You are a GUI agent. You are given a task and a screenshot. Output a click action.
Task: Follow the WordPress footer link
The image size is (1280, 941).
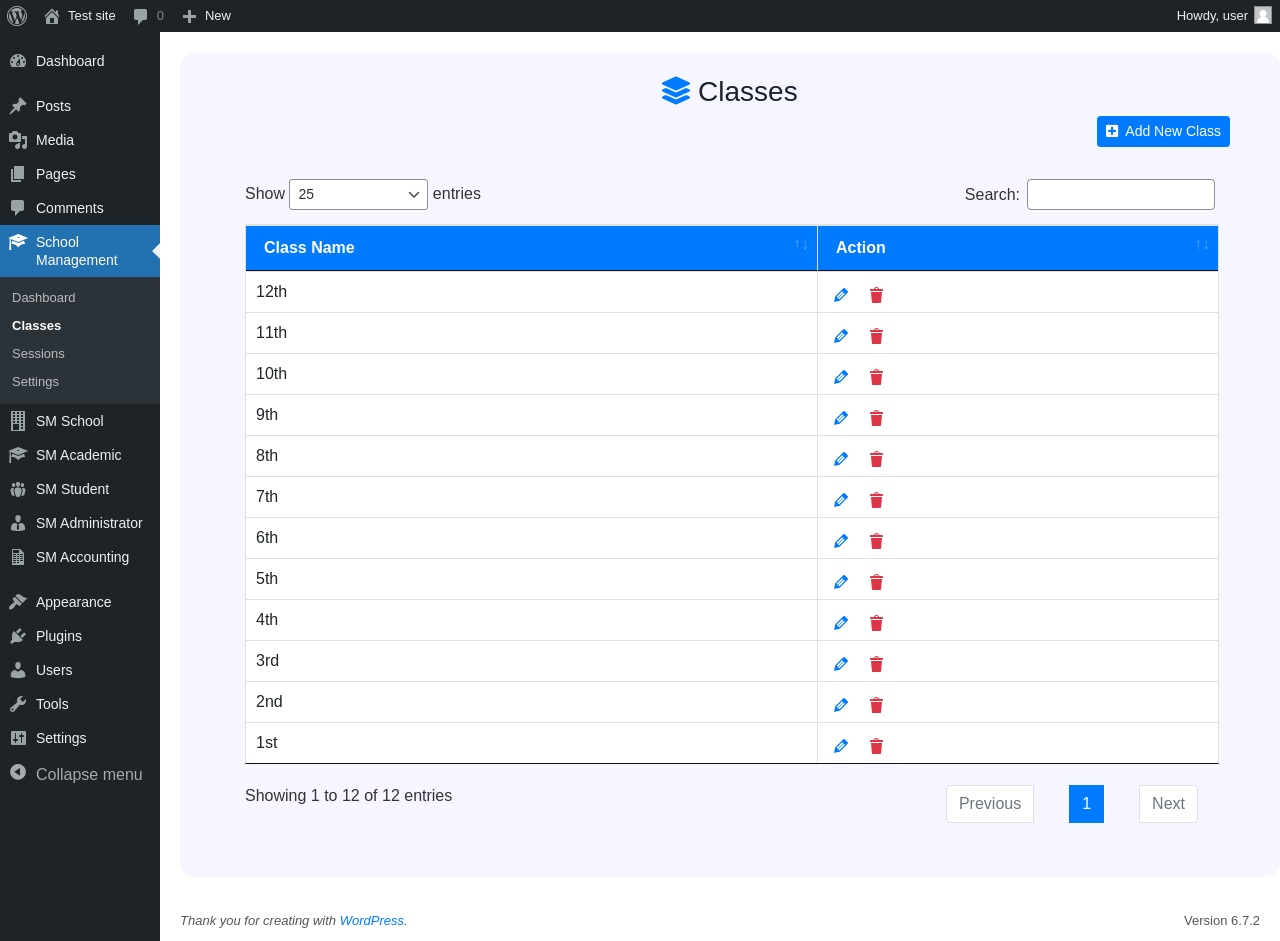(x=372, y=920)
